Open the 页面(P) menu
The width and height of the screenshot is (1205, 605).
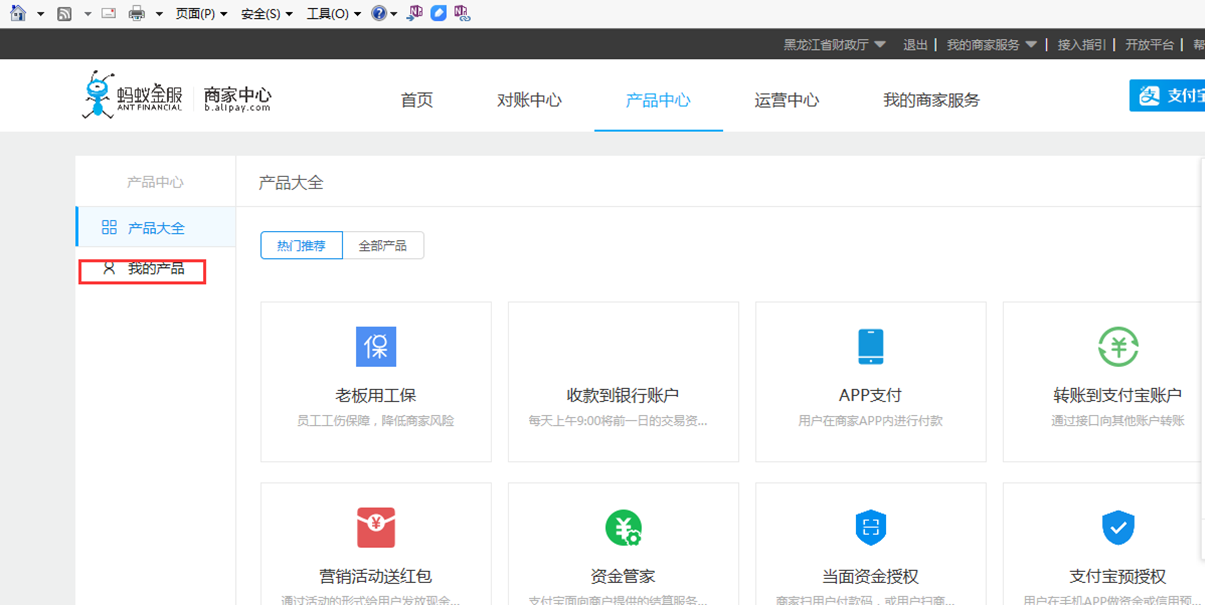click(x=201, y=14)
